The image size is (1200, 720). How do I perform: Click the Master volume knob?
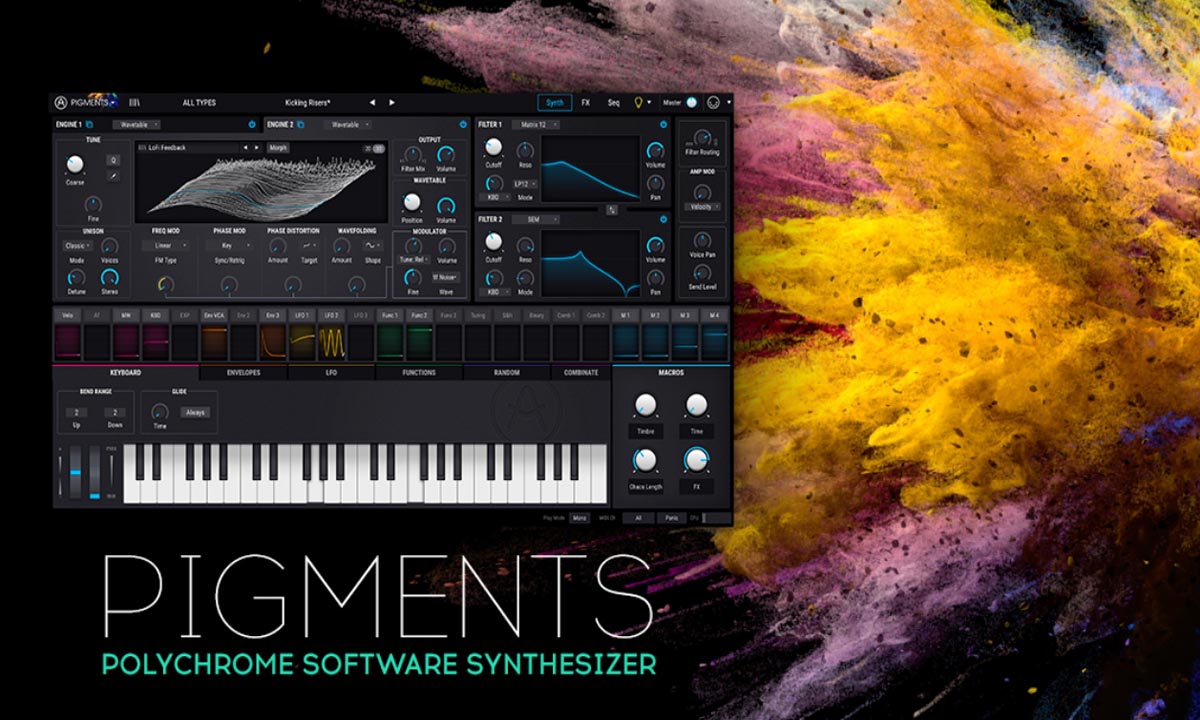[691, 102]
